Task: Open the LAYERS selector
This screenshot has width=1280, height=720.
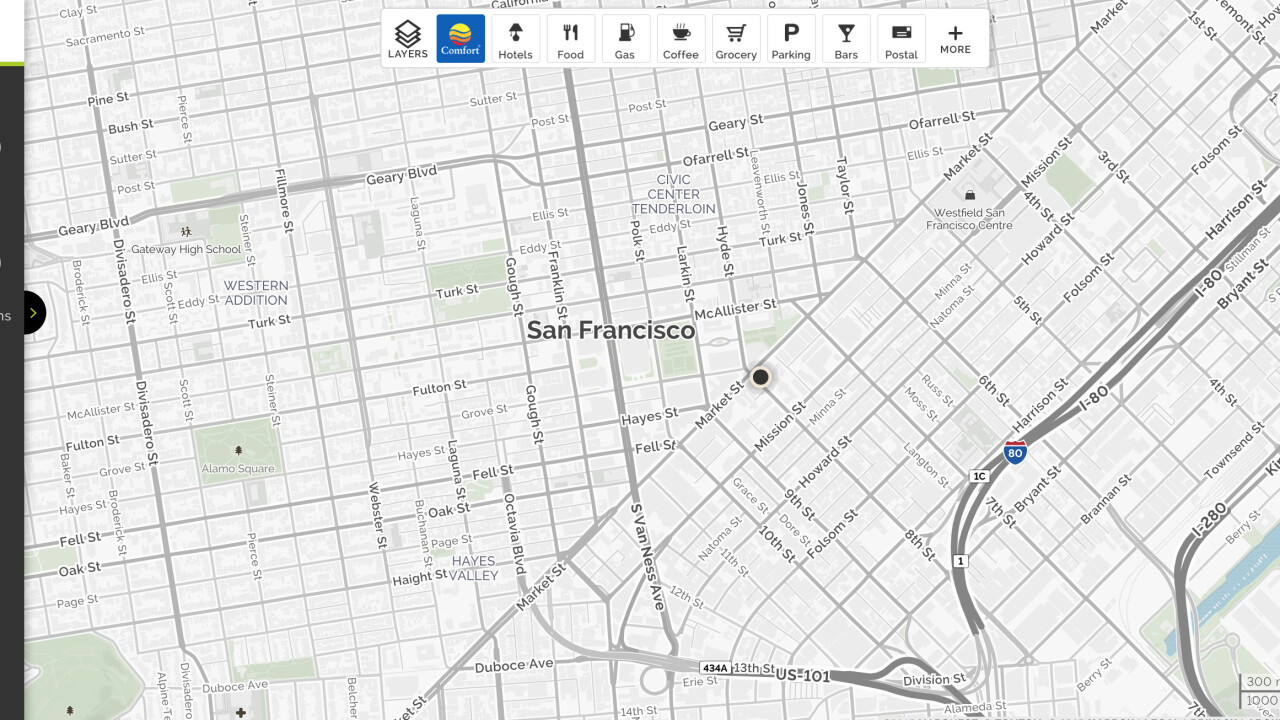Action: (x=408, y=38)
